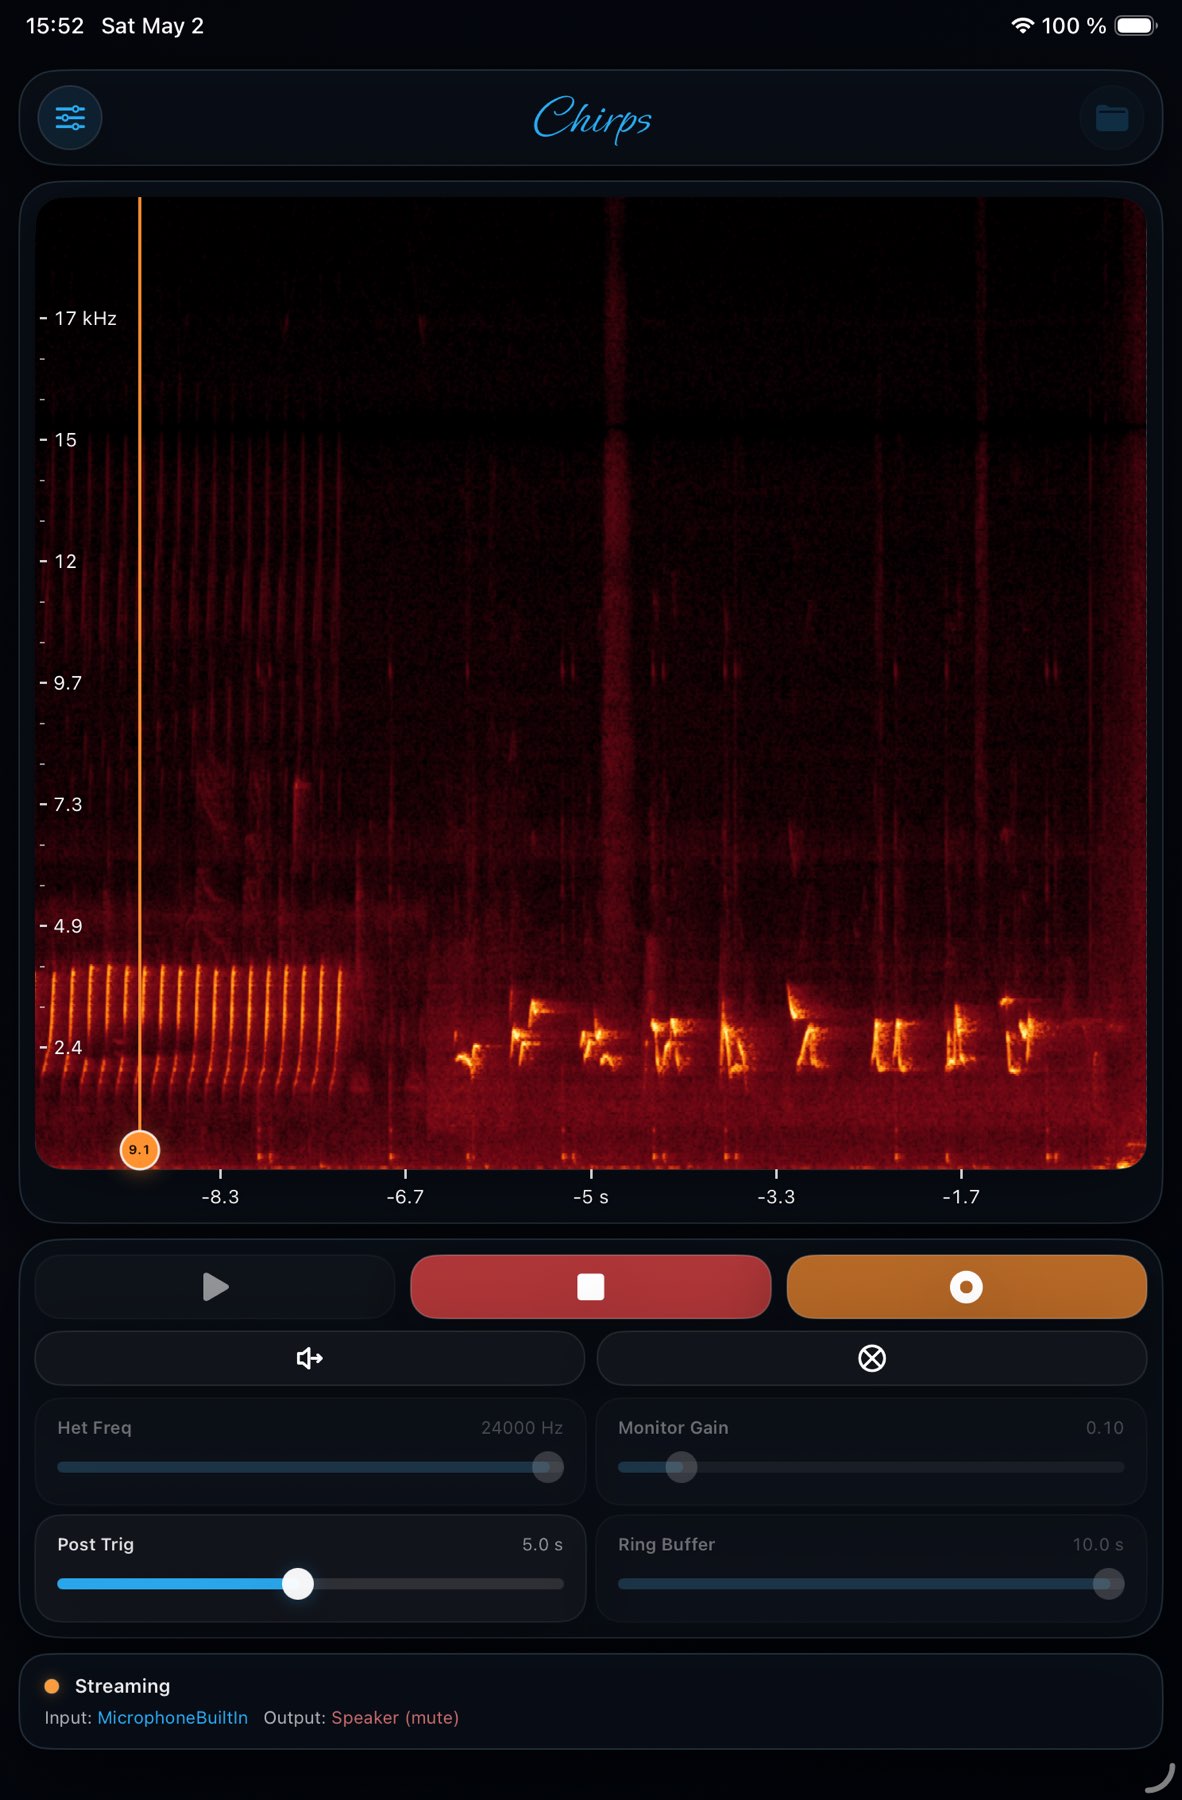Tap the orange Streaming status dot
This screenshot has height=1800, width=1182.
(x=52, y=1686)
